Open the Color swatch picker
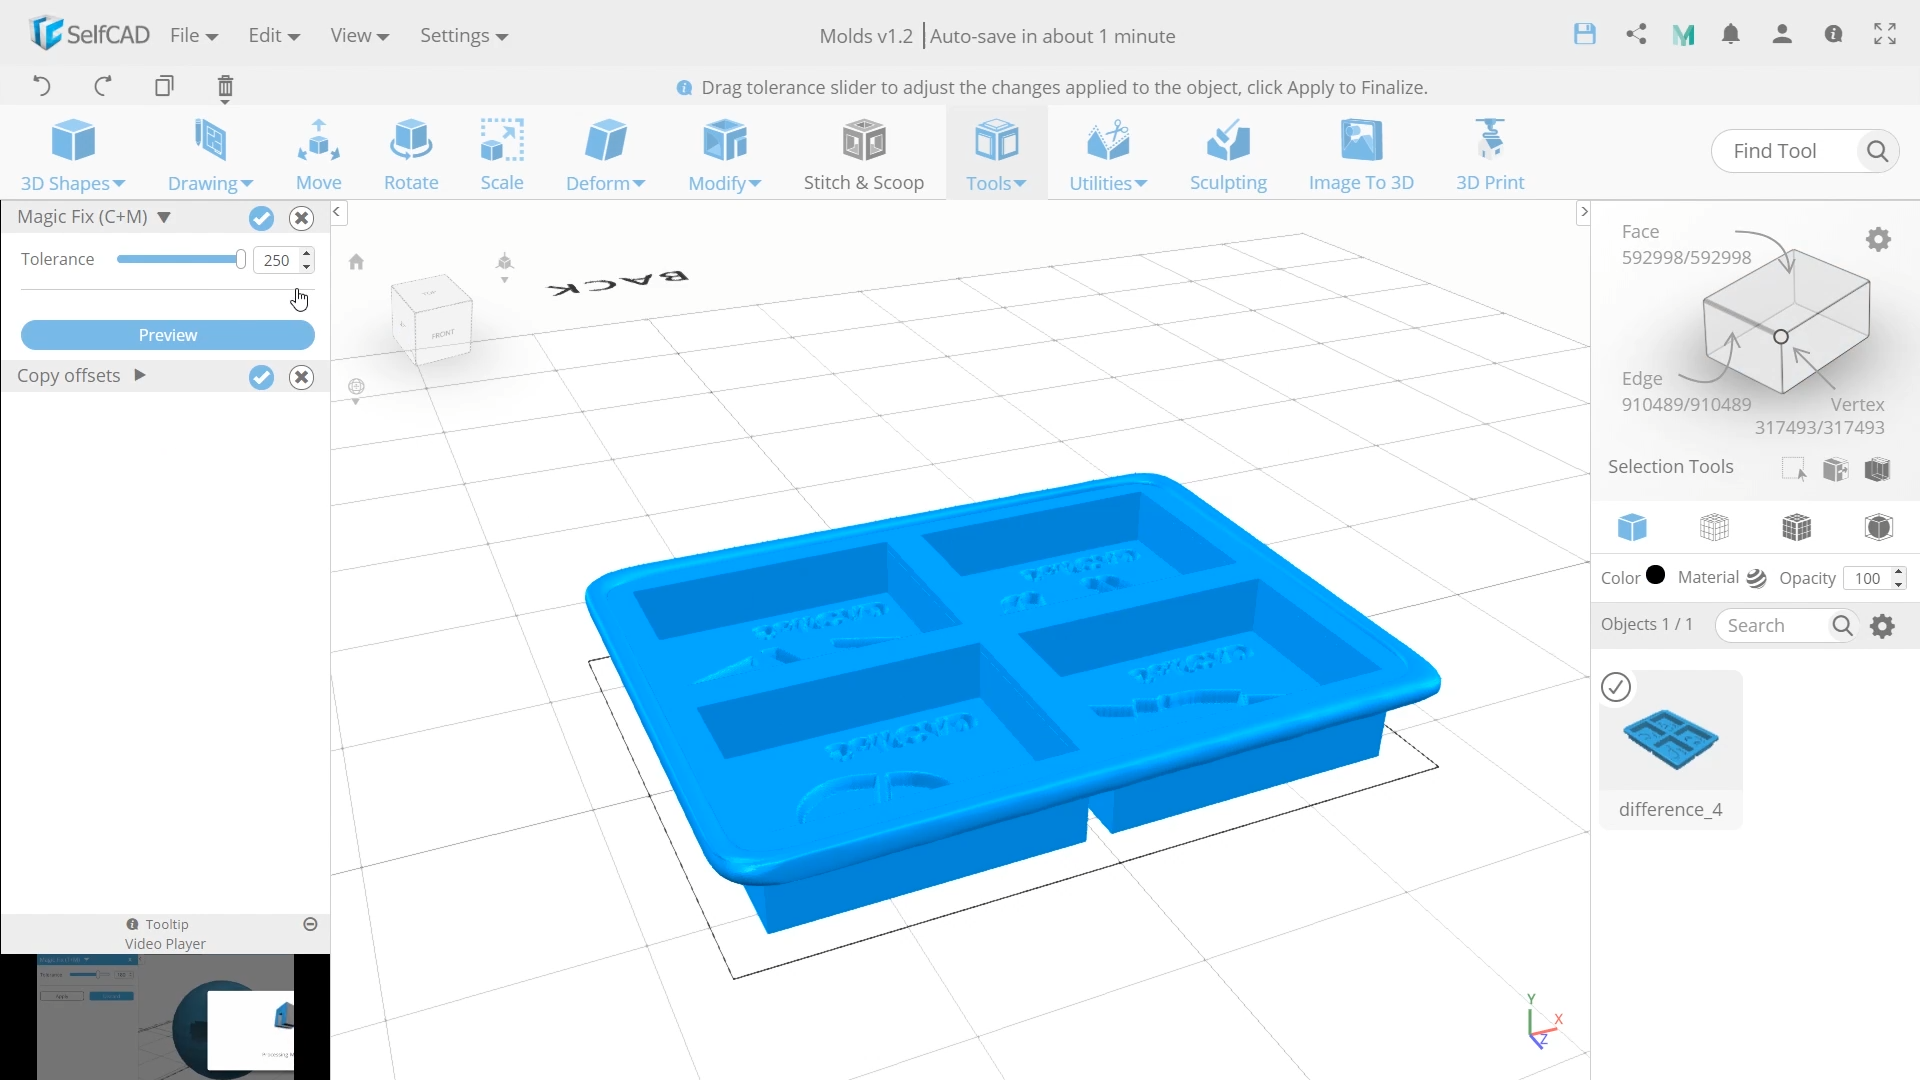The height and width of the screenshot is (1080, 1920). (1654, 576)
